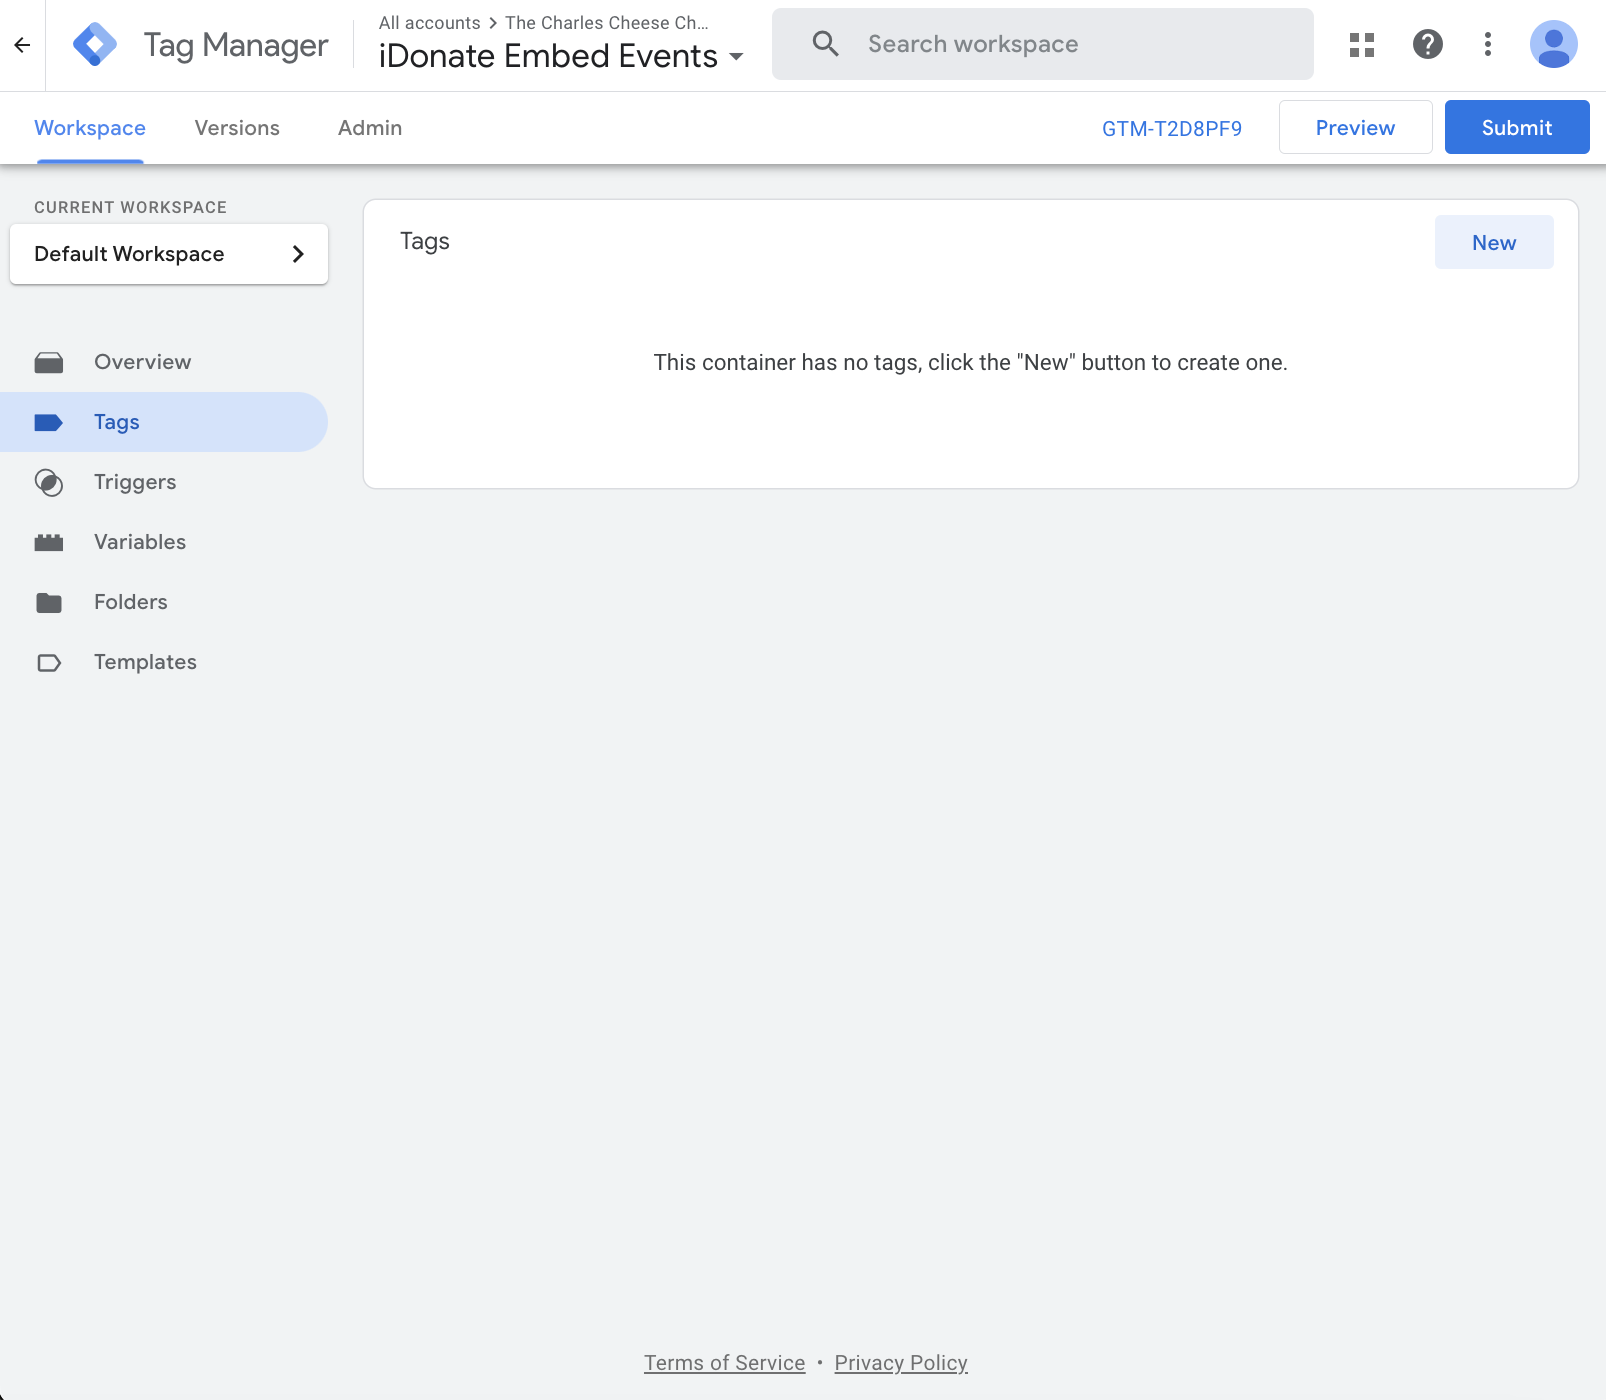Click the Preview button
The width and height of the screenshot is (1606, 1400).
coord(1355,127)
